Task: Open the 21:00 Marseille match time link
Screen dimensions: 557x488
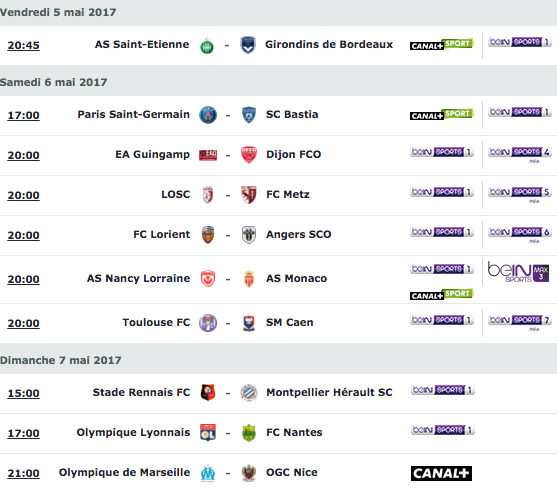Action: 23,473
